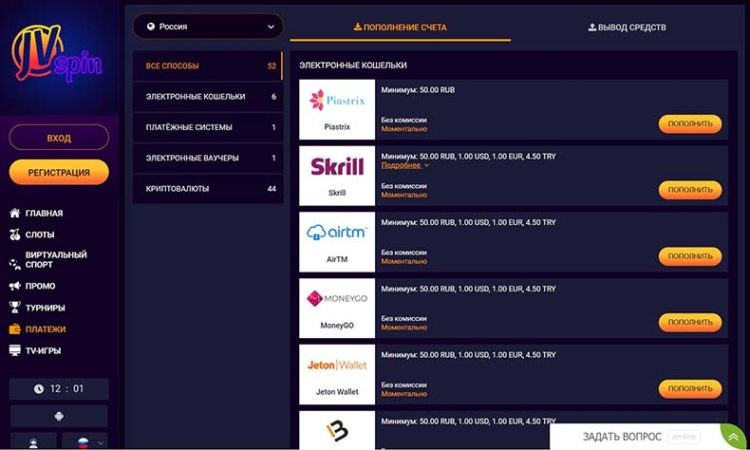Open the Слоты cherry icon
750x450 pixels.
point(15,234)
